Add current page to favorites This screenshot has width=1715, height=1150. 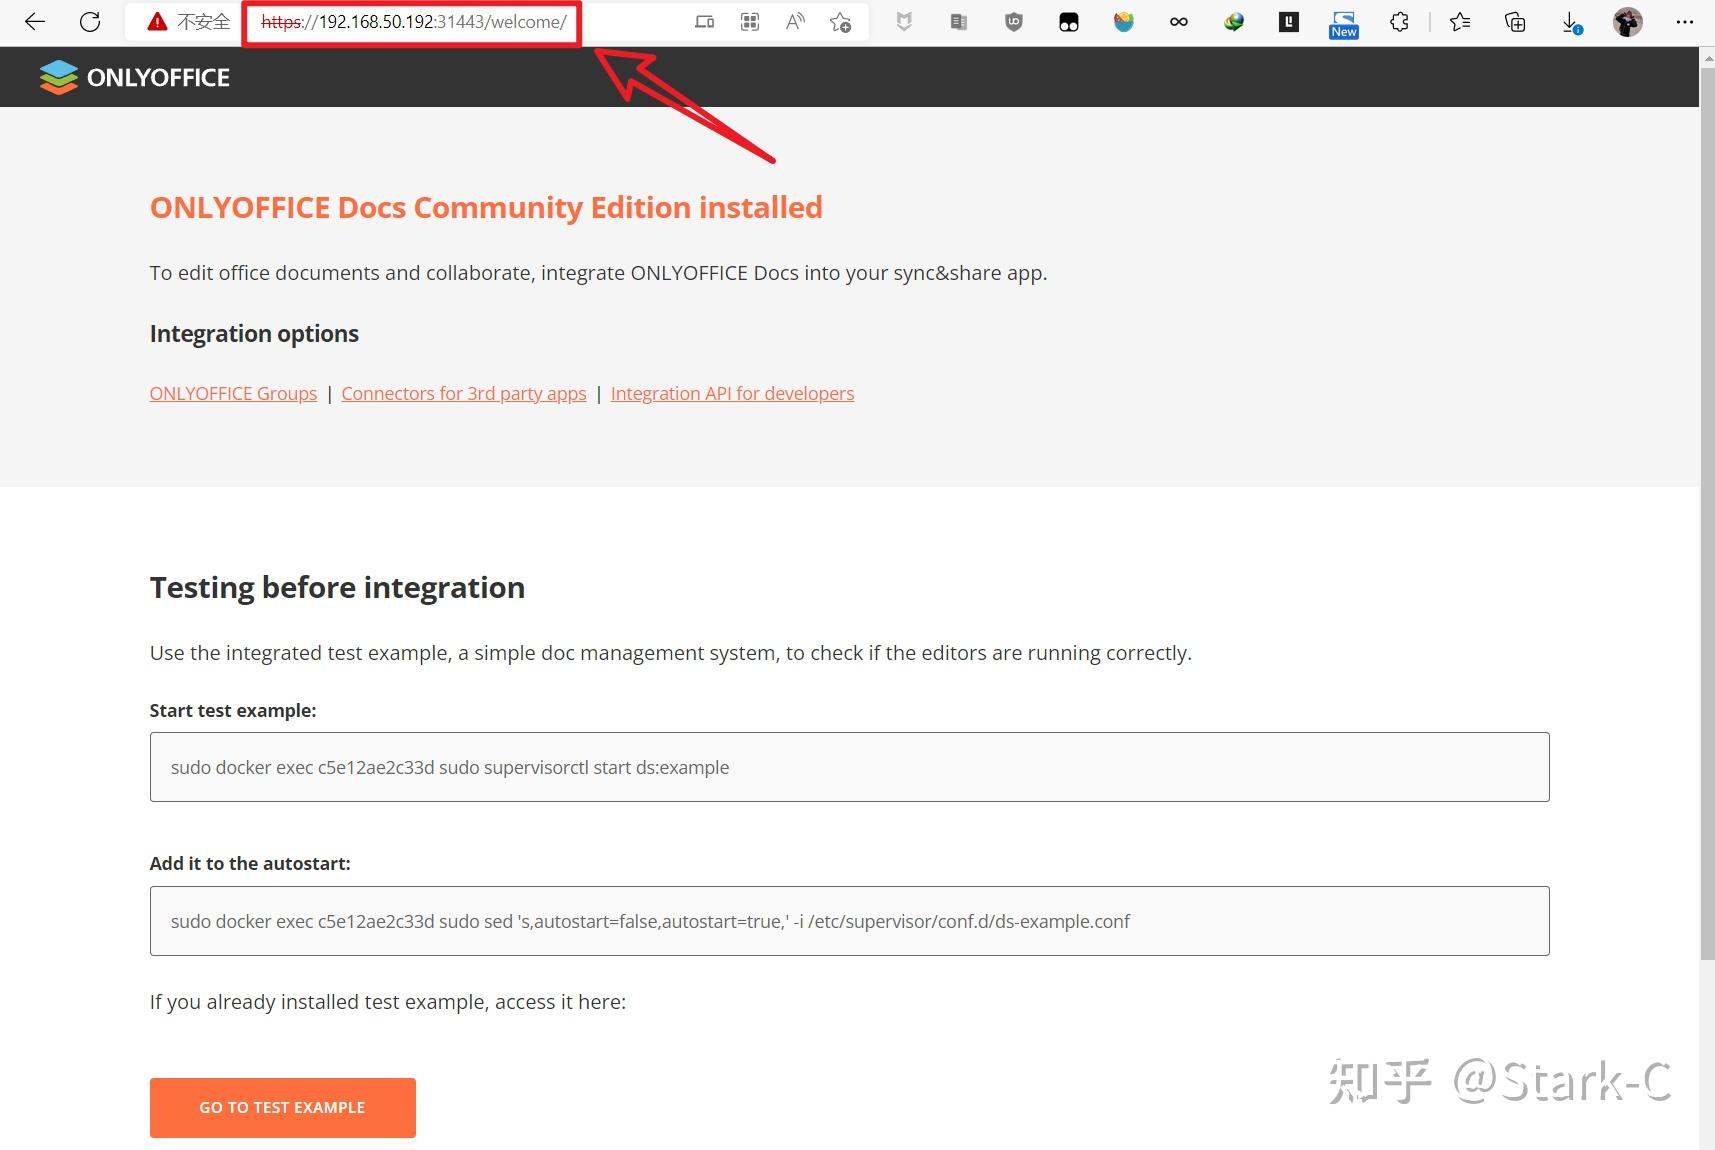pyautogui.click(x=840, y=21)
